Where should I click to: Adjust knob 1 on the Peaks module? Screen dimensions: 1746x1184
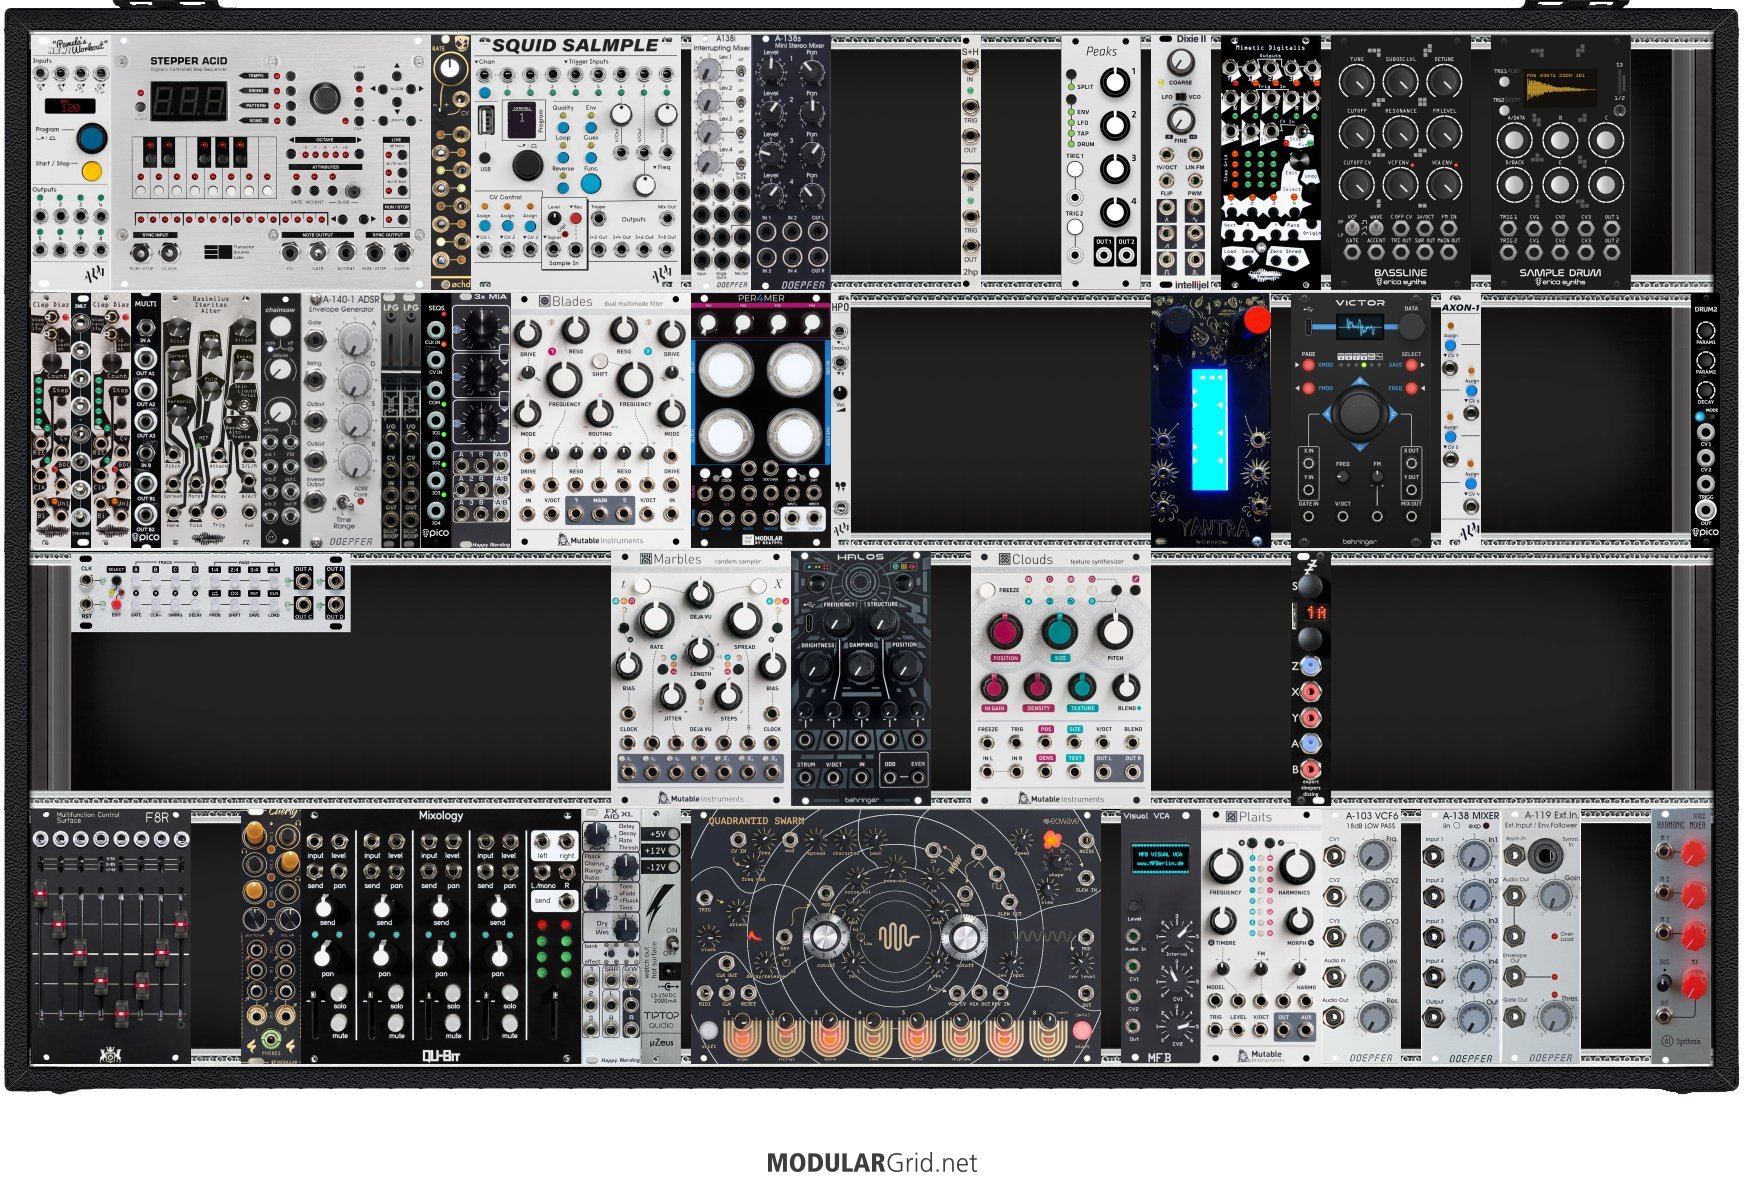(x=1115, y=82)
